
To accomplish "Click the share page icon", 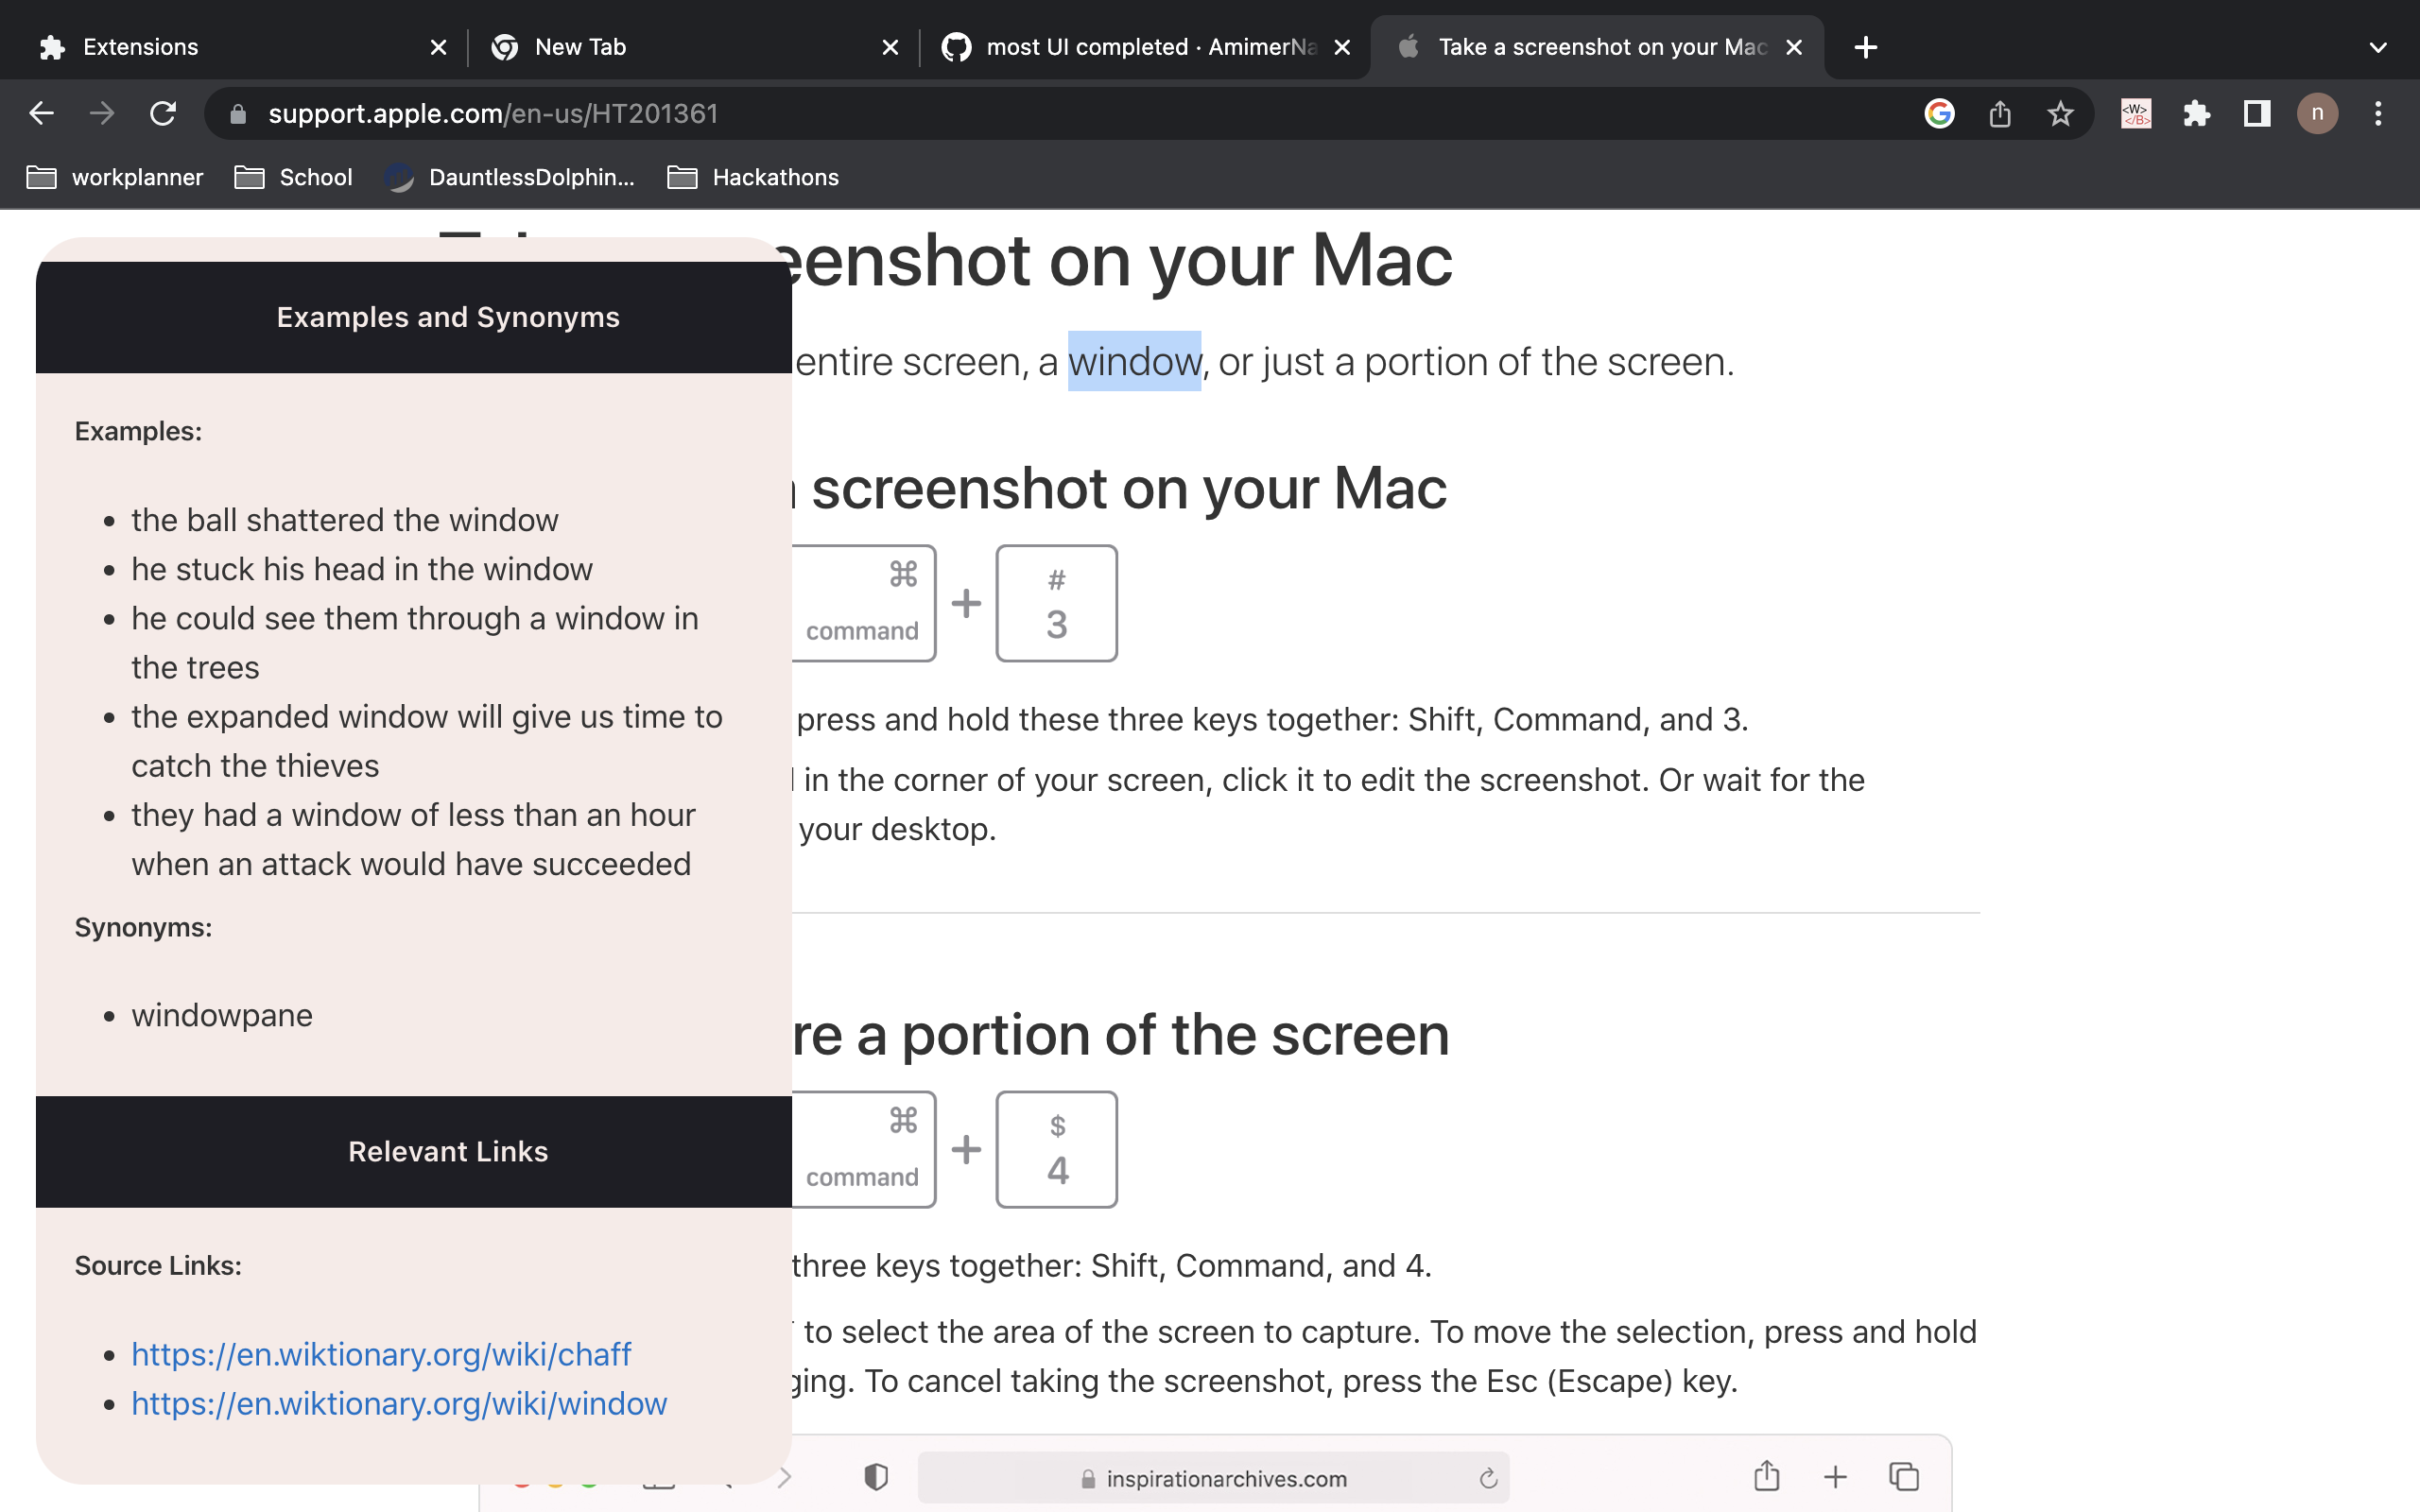I will 1999,113.
